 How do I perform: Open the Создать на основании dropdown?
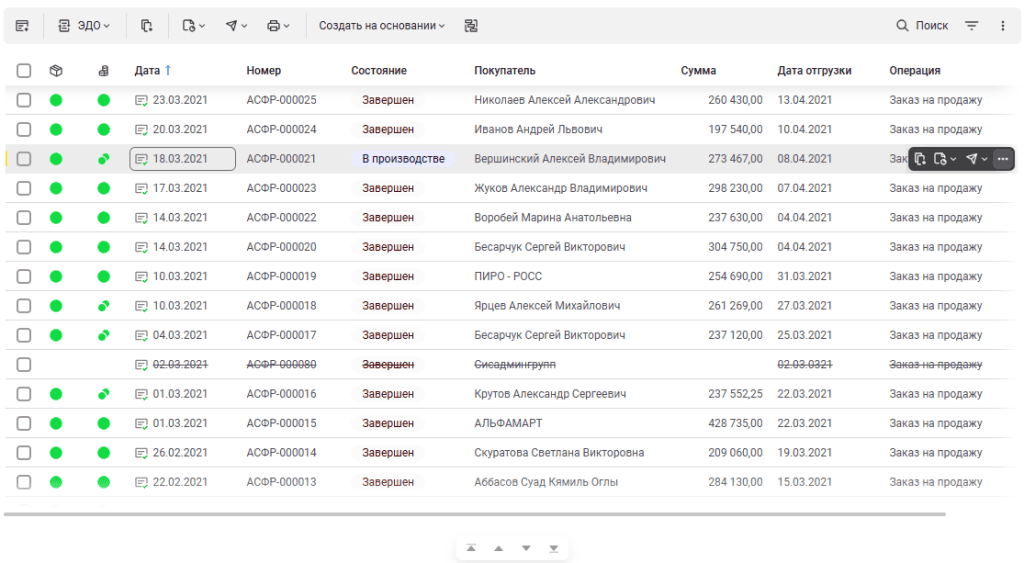[382, 26]
